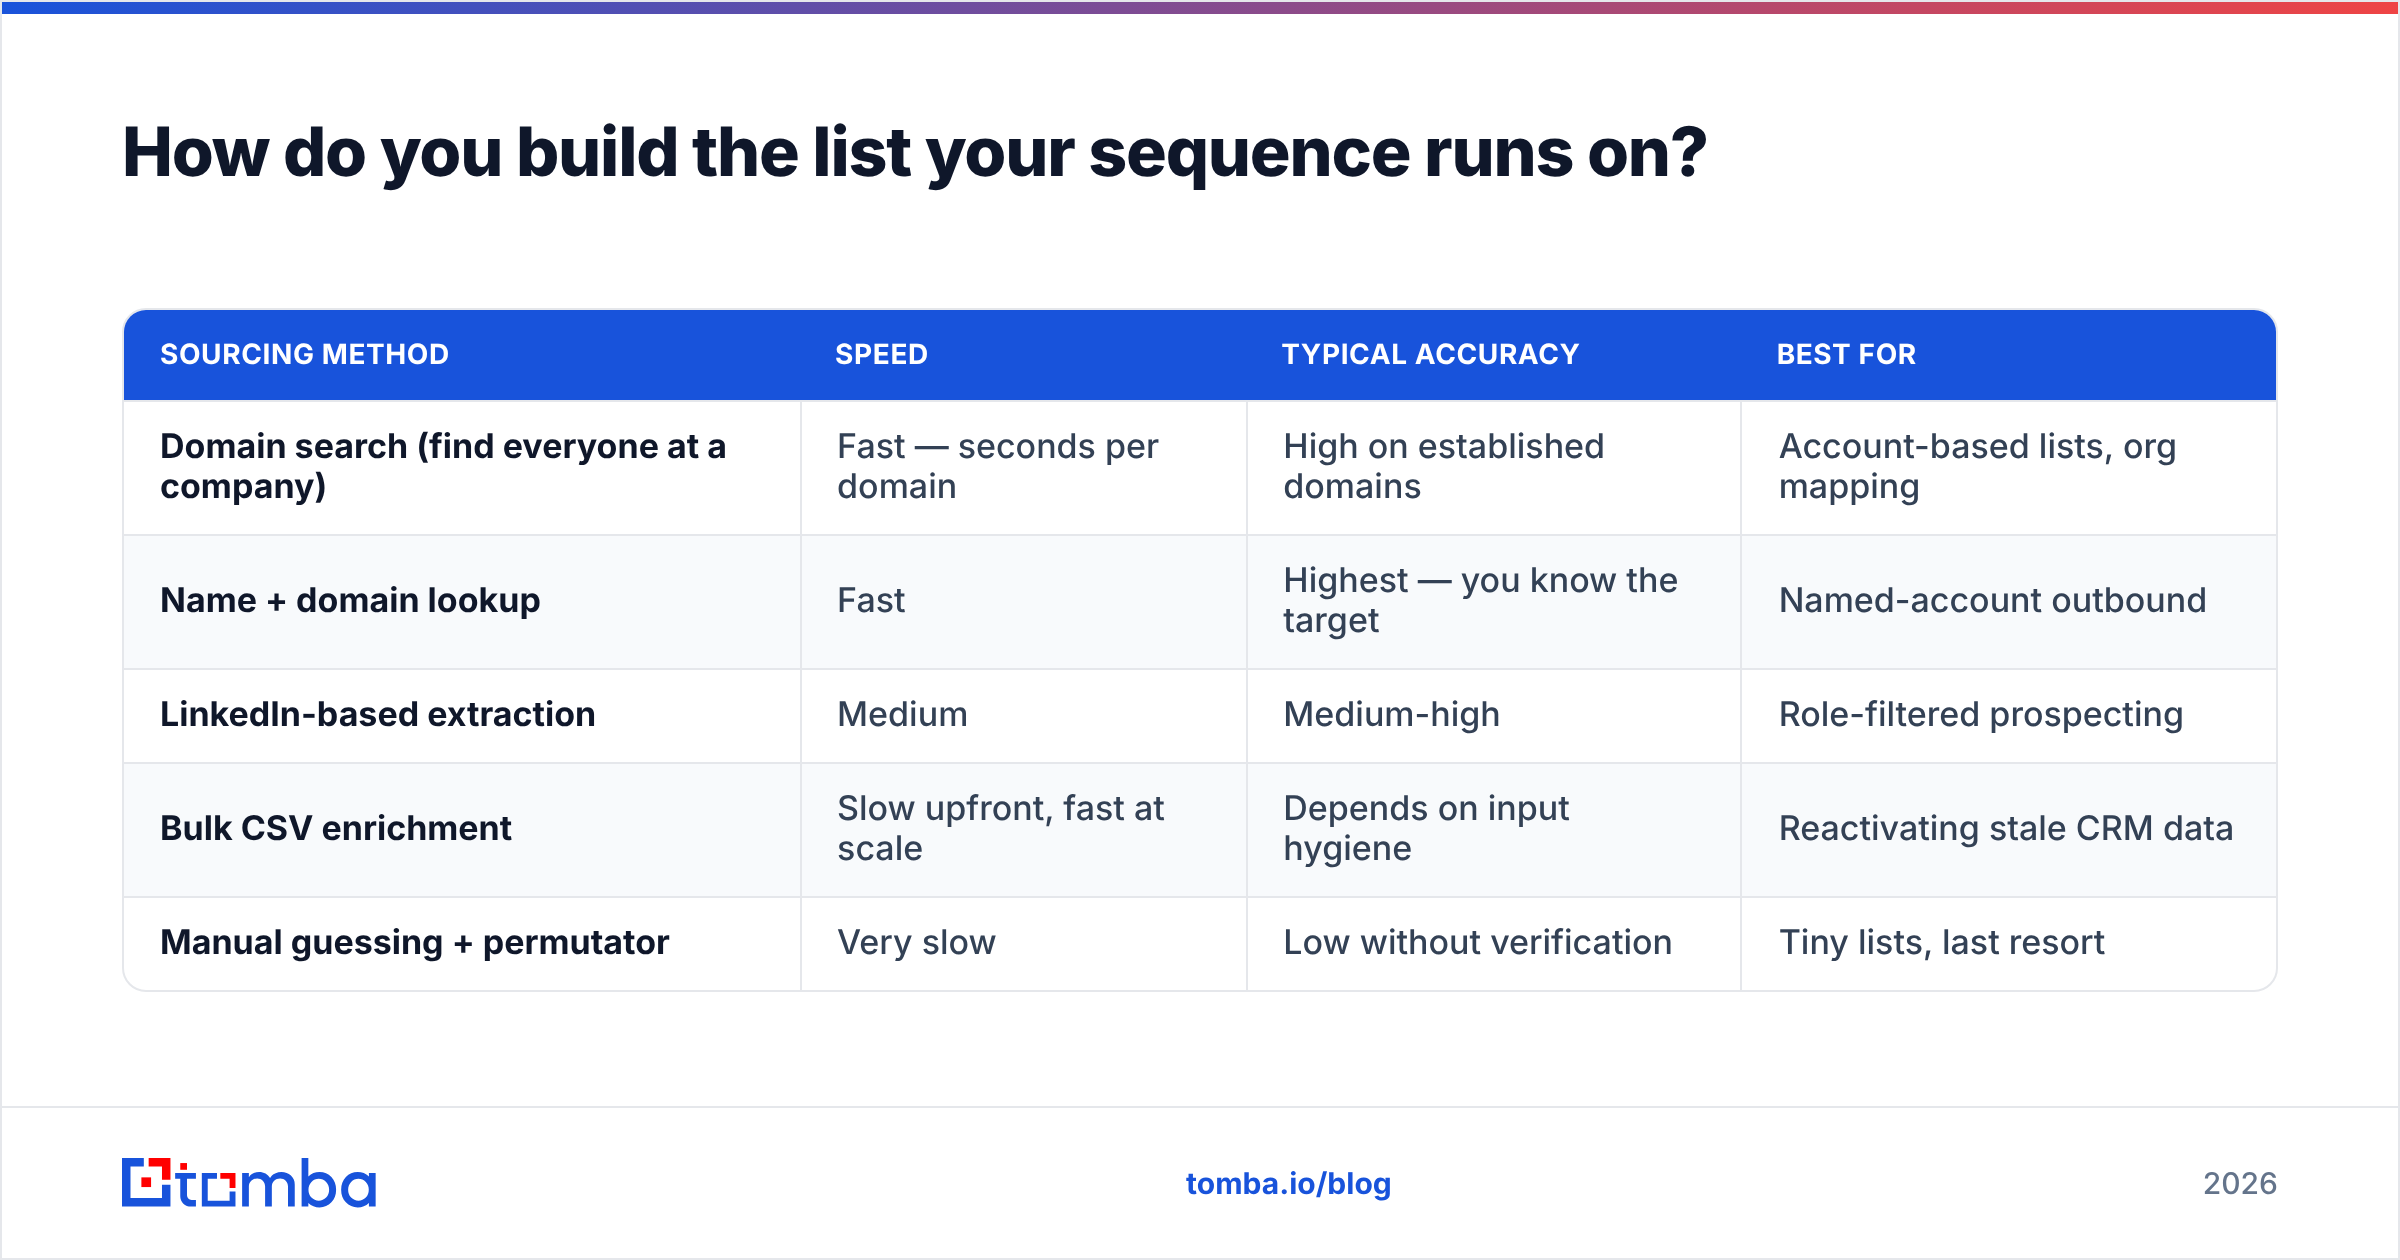This screenshot has height=1260, width=2400.
Task: Click the 'Medium-high' accuracy cell
Action: 1494,716
